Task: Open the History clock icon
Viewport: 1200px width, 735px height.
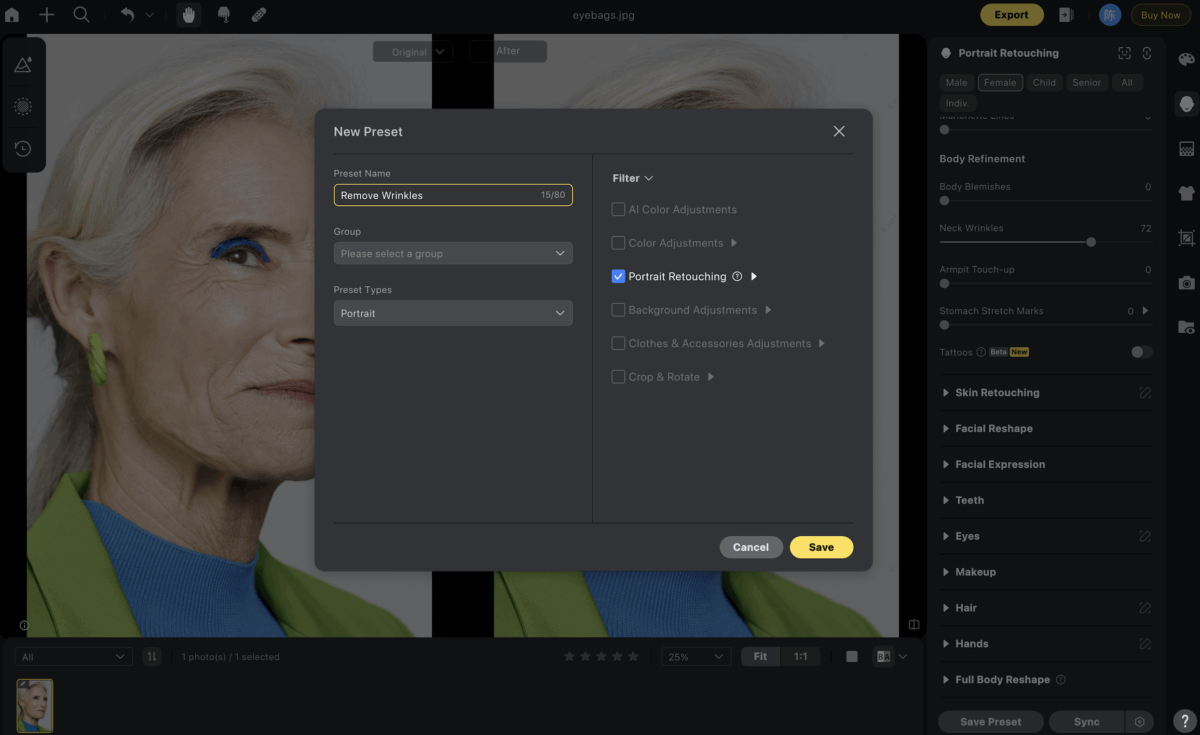Action: click(23, 149)
